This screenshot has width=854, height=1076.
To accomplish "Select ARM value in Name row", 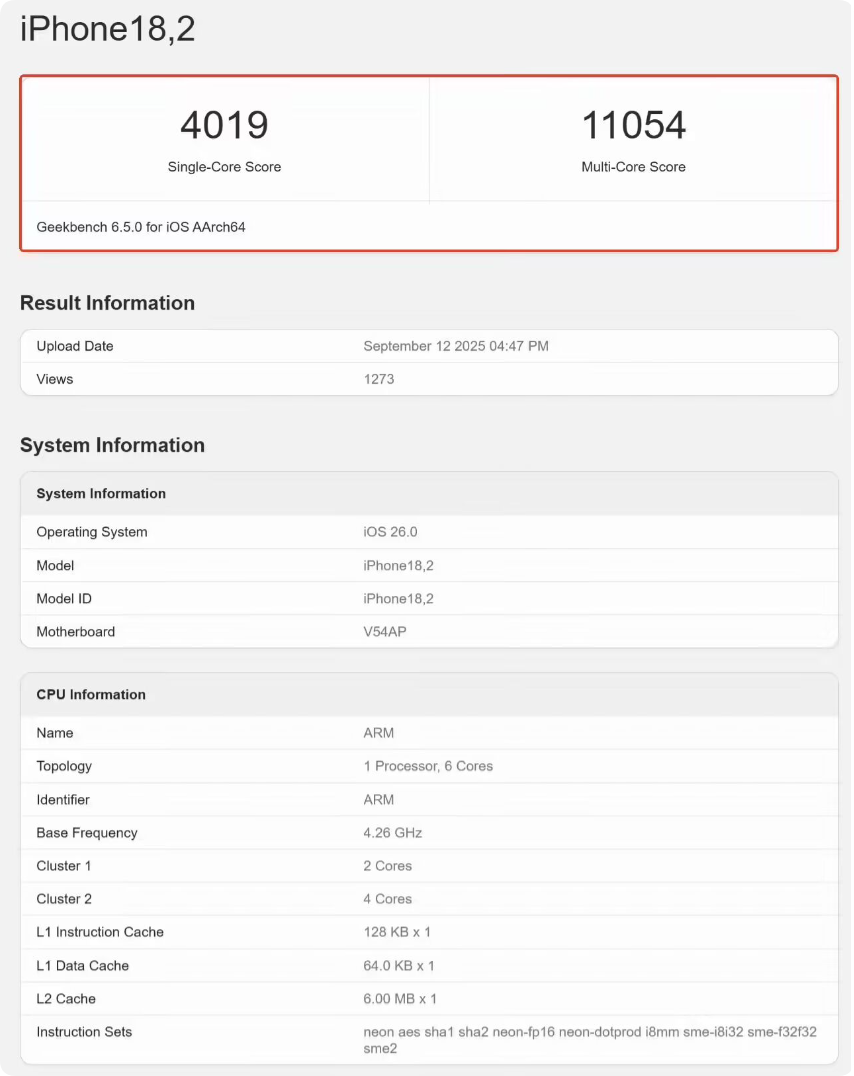I will pos(379,733).
